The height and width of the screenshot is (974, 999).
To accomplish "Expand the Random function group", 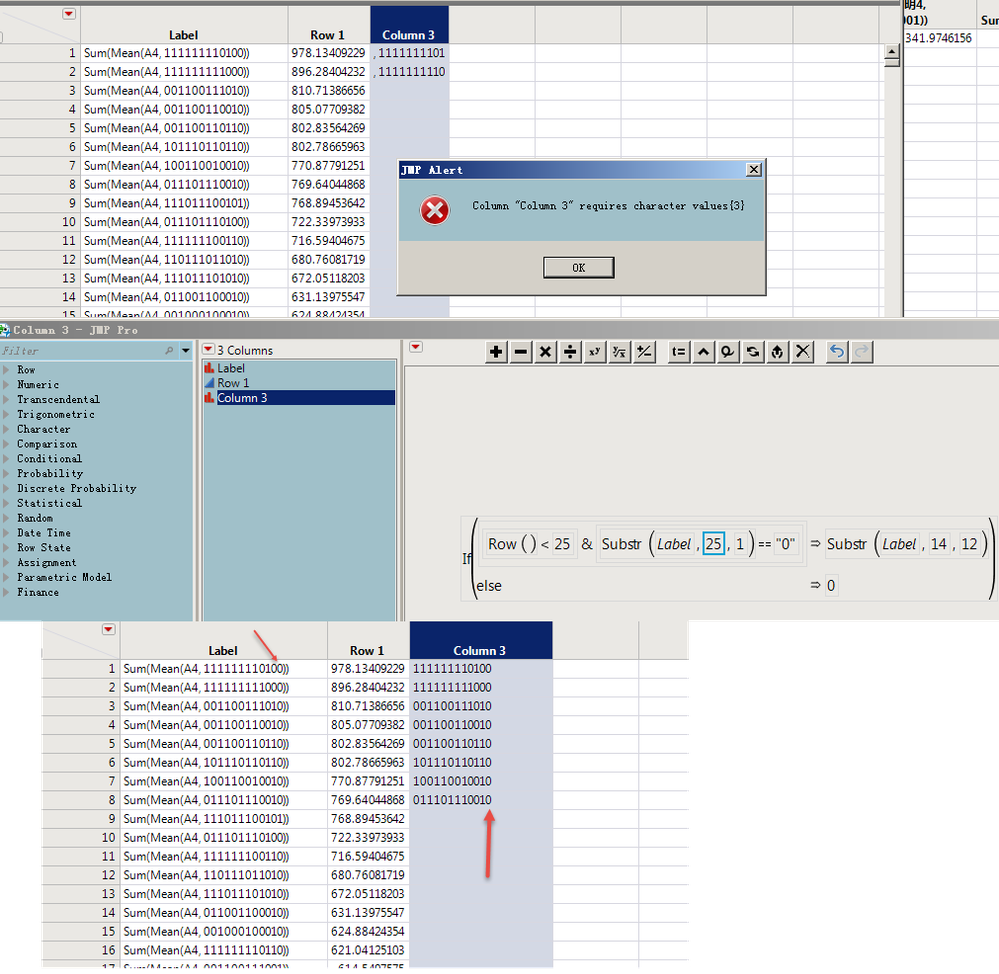I will click(x=6, y=518).
